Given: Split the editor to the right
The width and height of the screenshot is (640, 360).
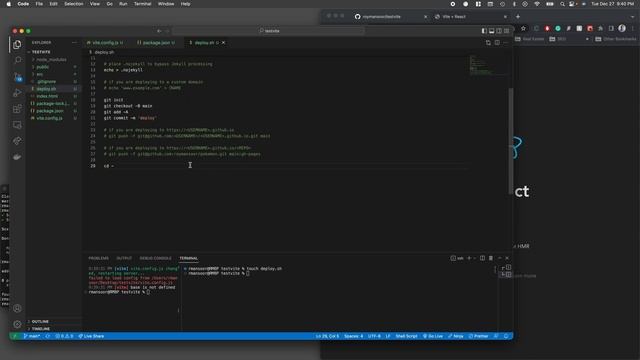Looking at the screenshot, I should point(497,42).
